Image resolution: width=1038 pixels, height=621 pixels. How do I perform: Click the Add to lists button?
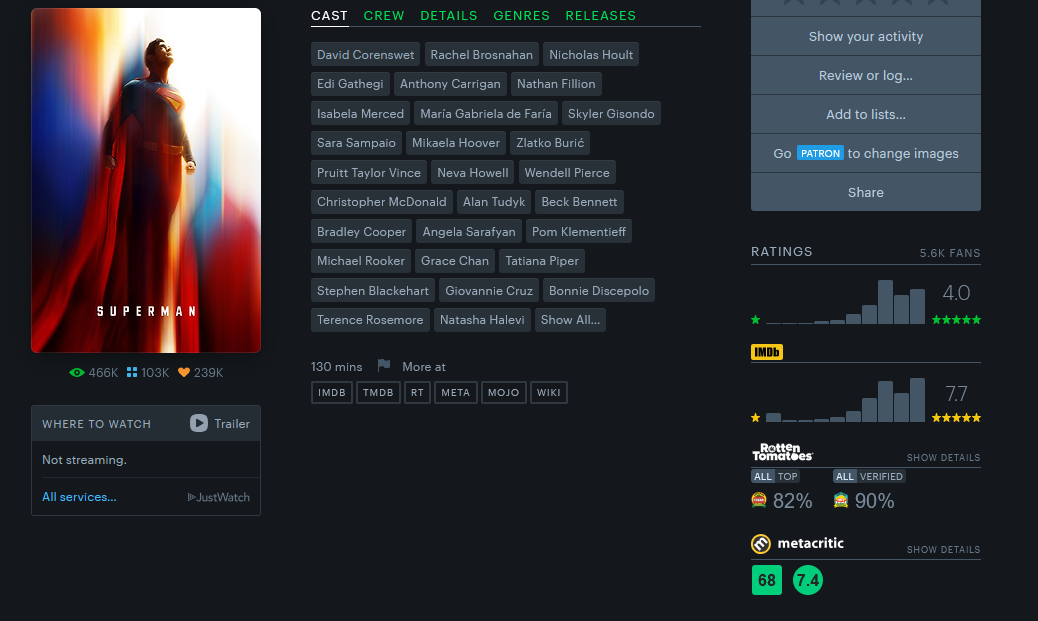coord(865,115)
